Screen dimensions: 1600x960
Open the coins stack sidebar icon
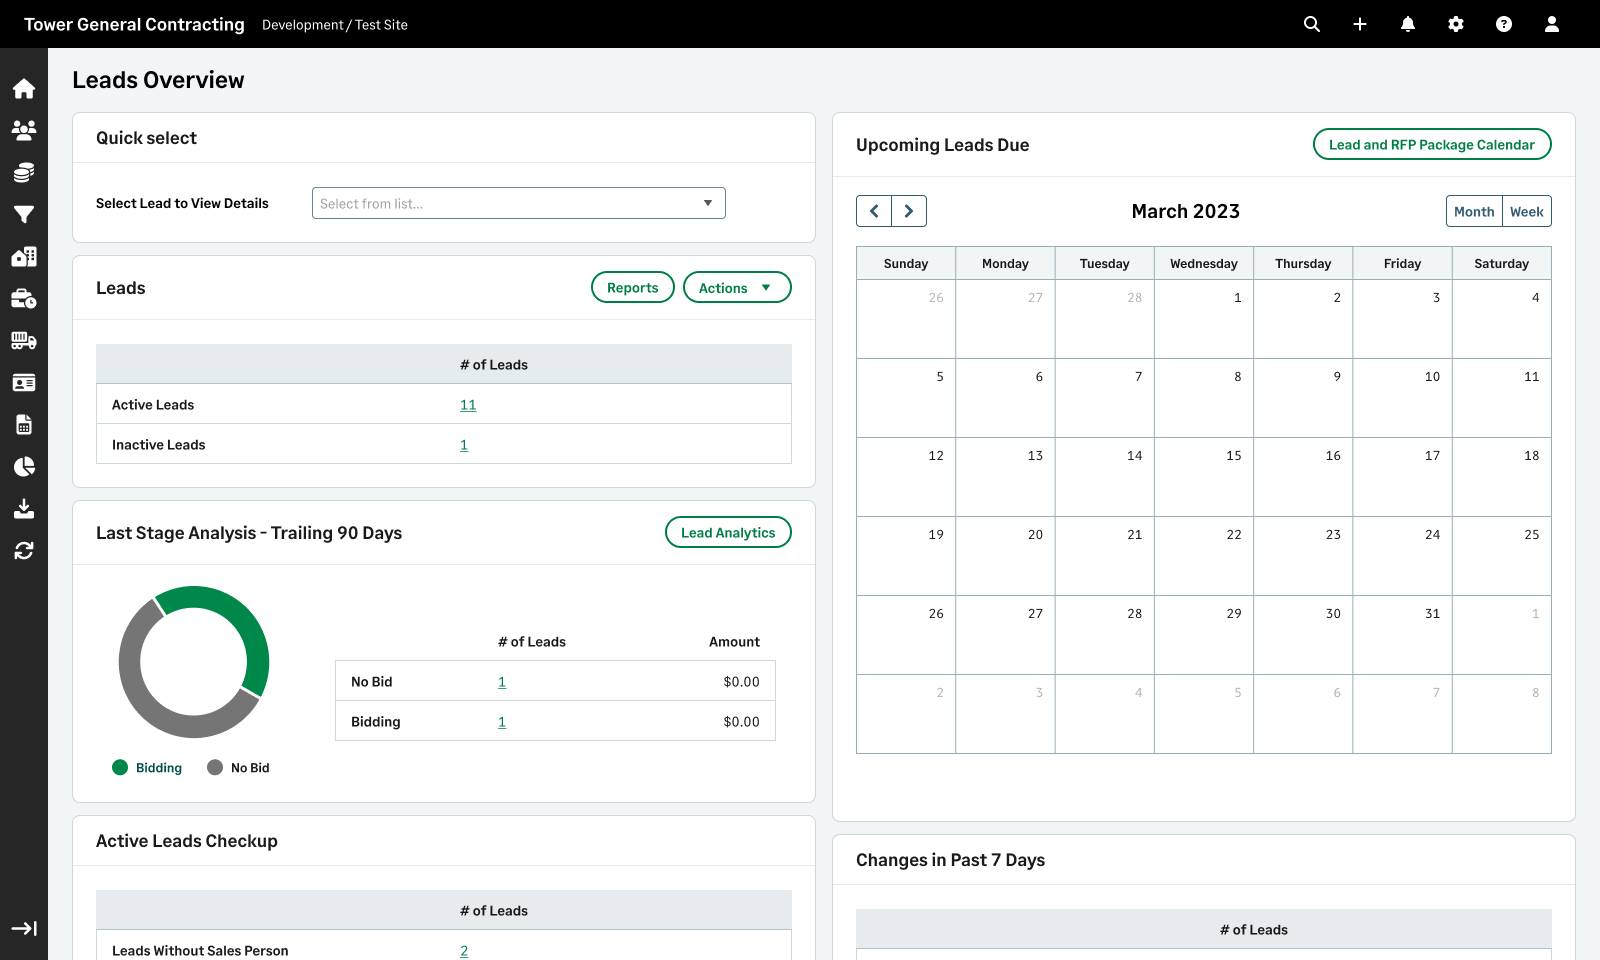[x=24, y=173]
